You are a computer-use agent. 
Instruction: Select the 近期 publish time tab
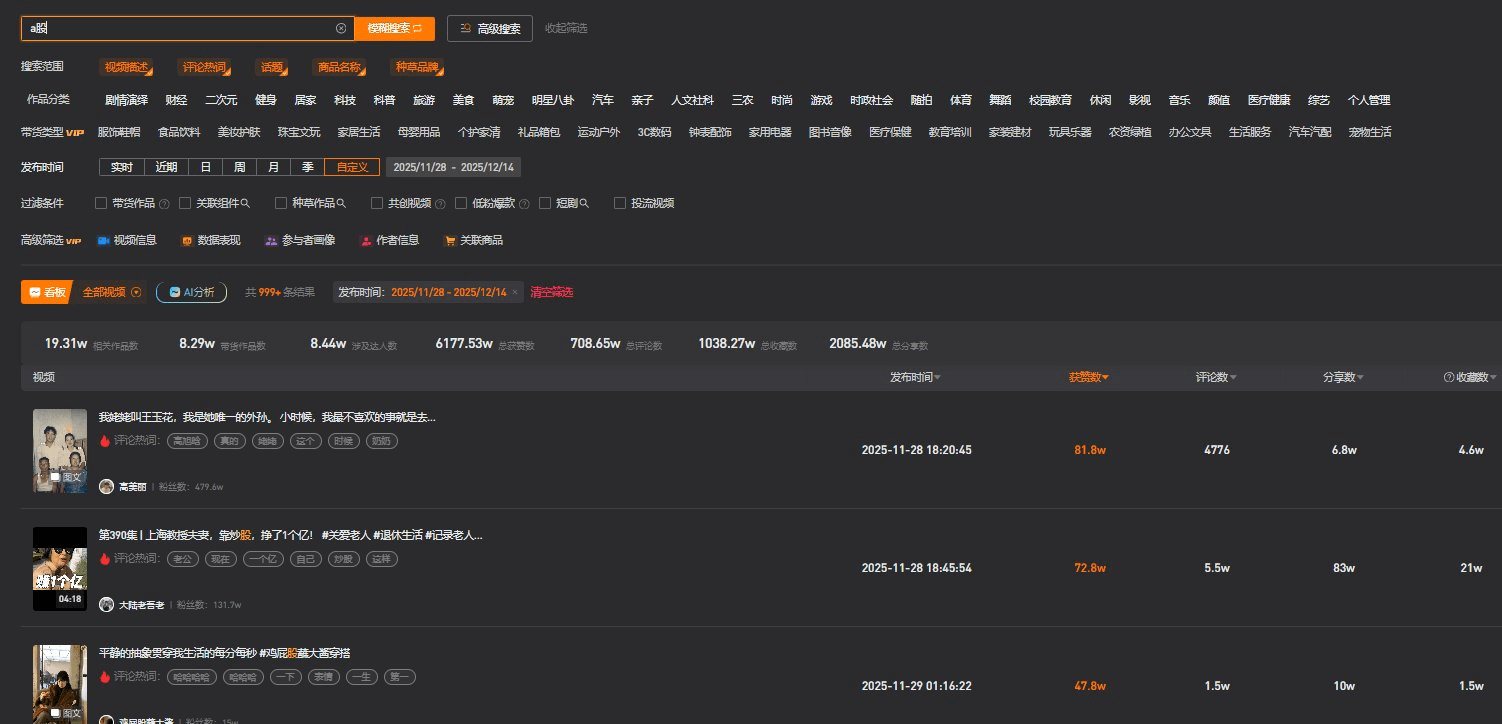coord(166,167)
